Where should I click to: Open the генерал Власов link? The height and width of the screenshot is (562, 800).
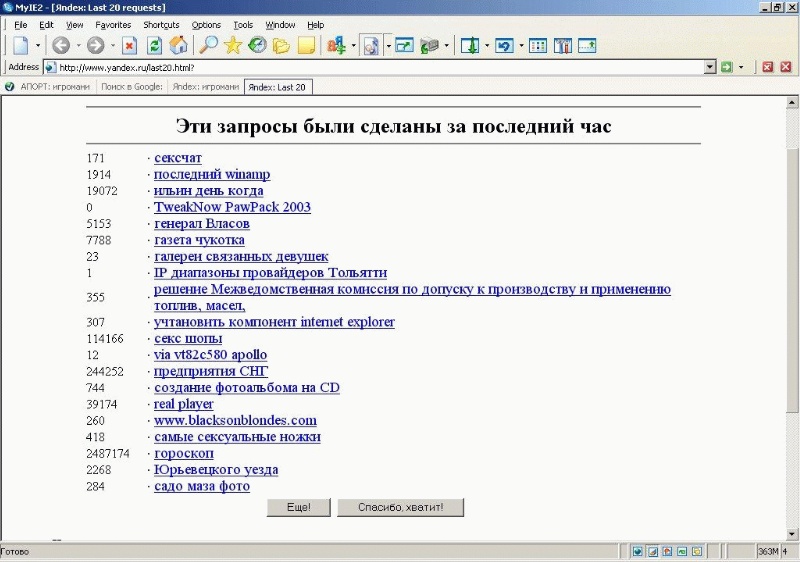pos(202,223)
